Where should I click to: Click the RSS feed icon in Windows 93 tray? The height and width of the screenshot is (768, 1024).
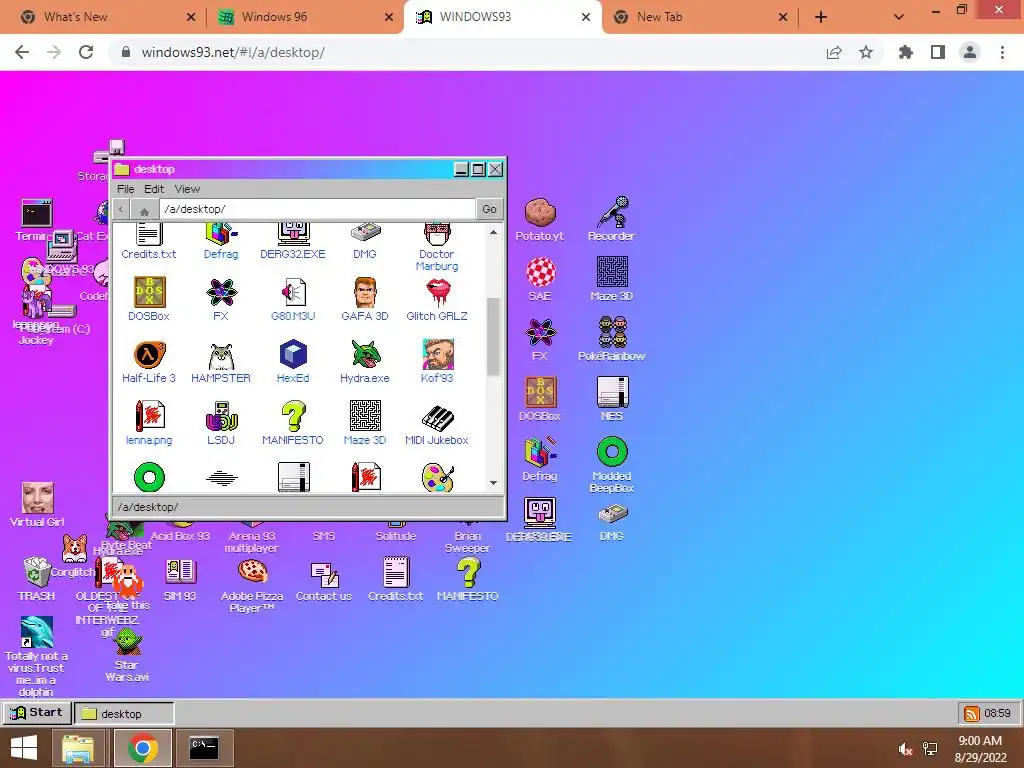pyautogui.click(x=972, y=713)
